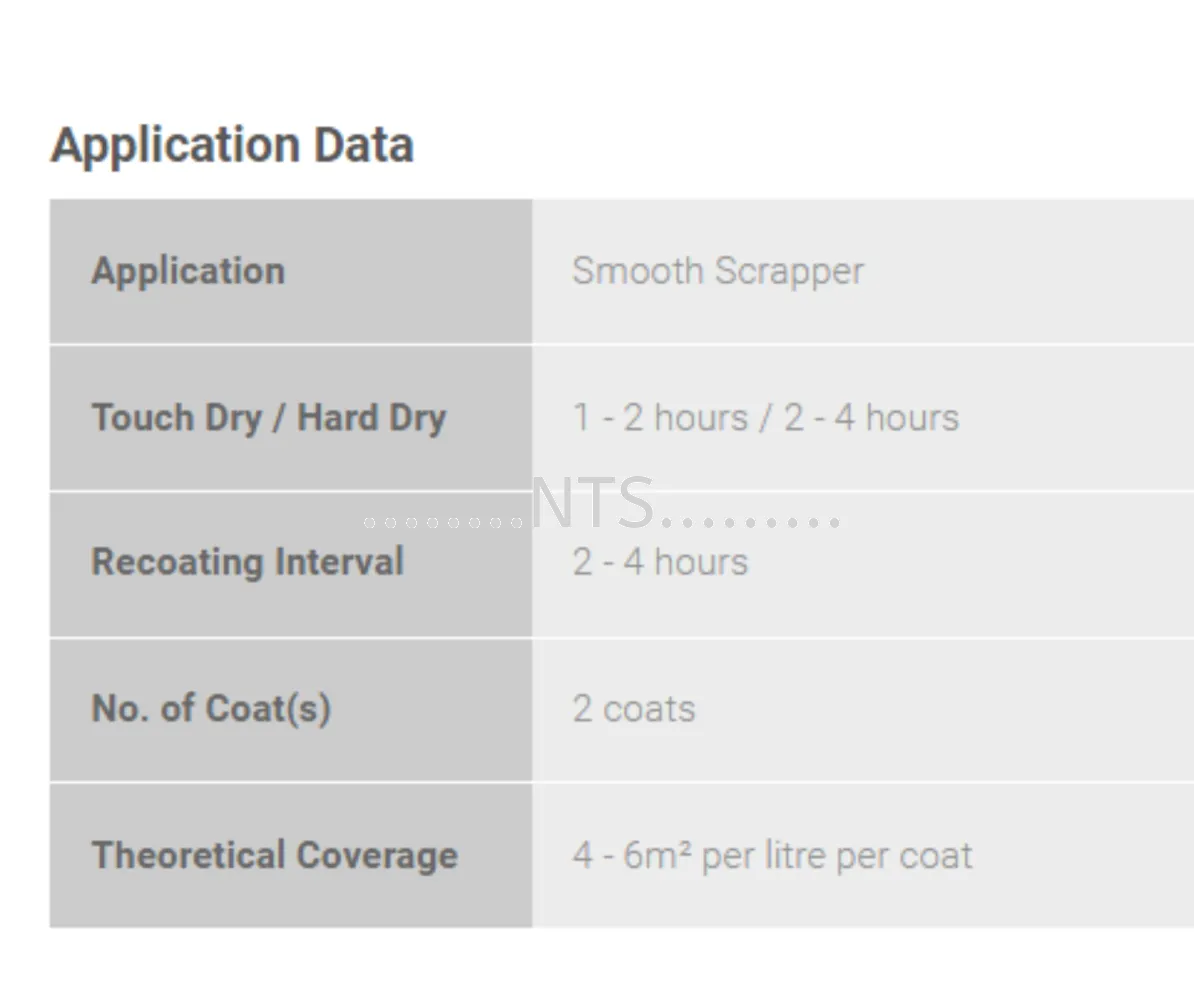Click the NTS watermark text
This screenshot has width=1194, height=1000.
(592, 503)
